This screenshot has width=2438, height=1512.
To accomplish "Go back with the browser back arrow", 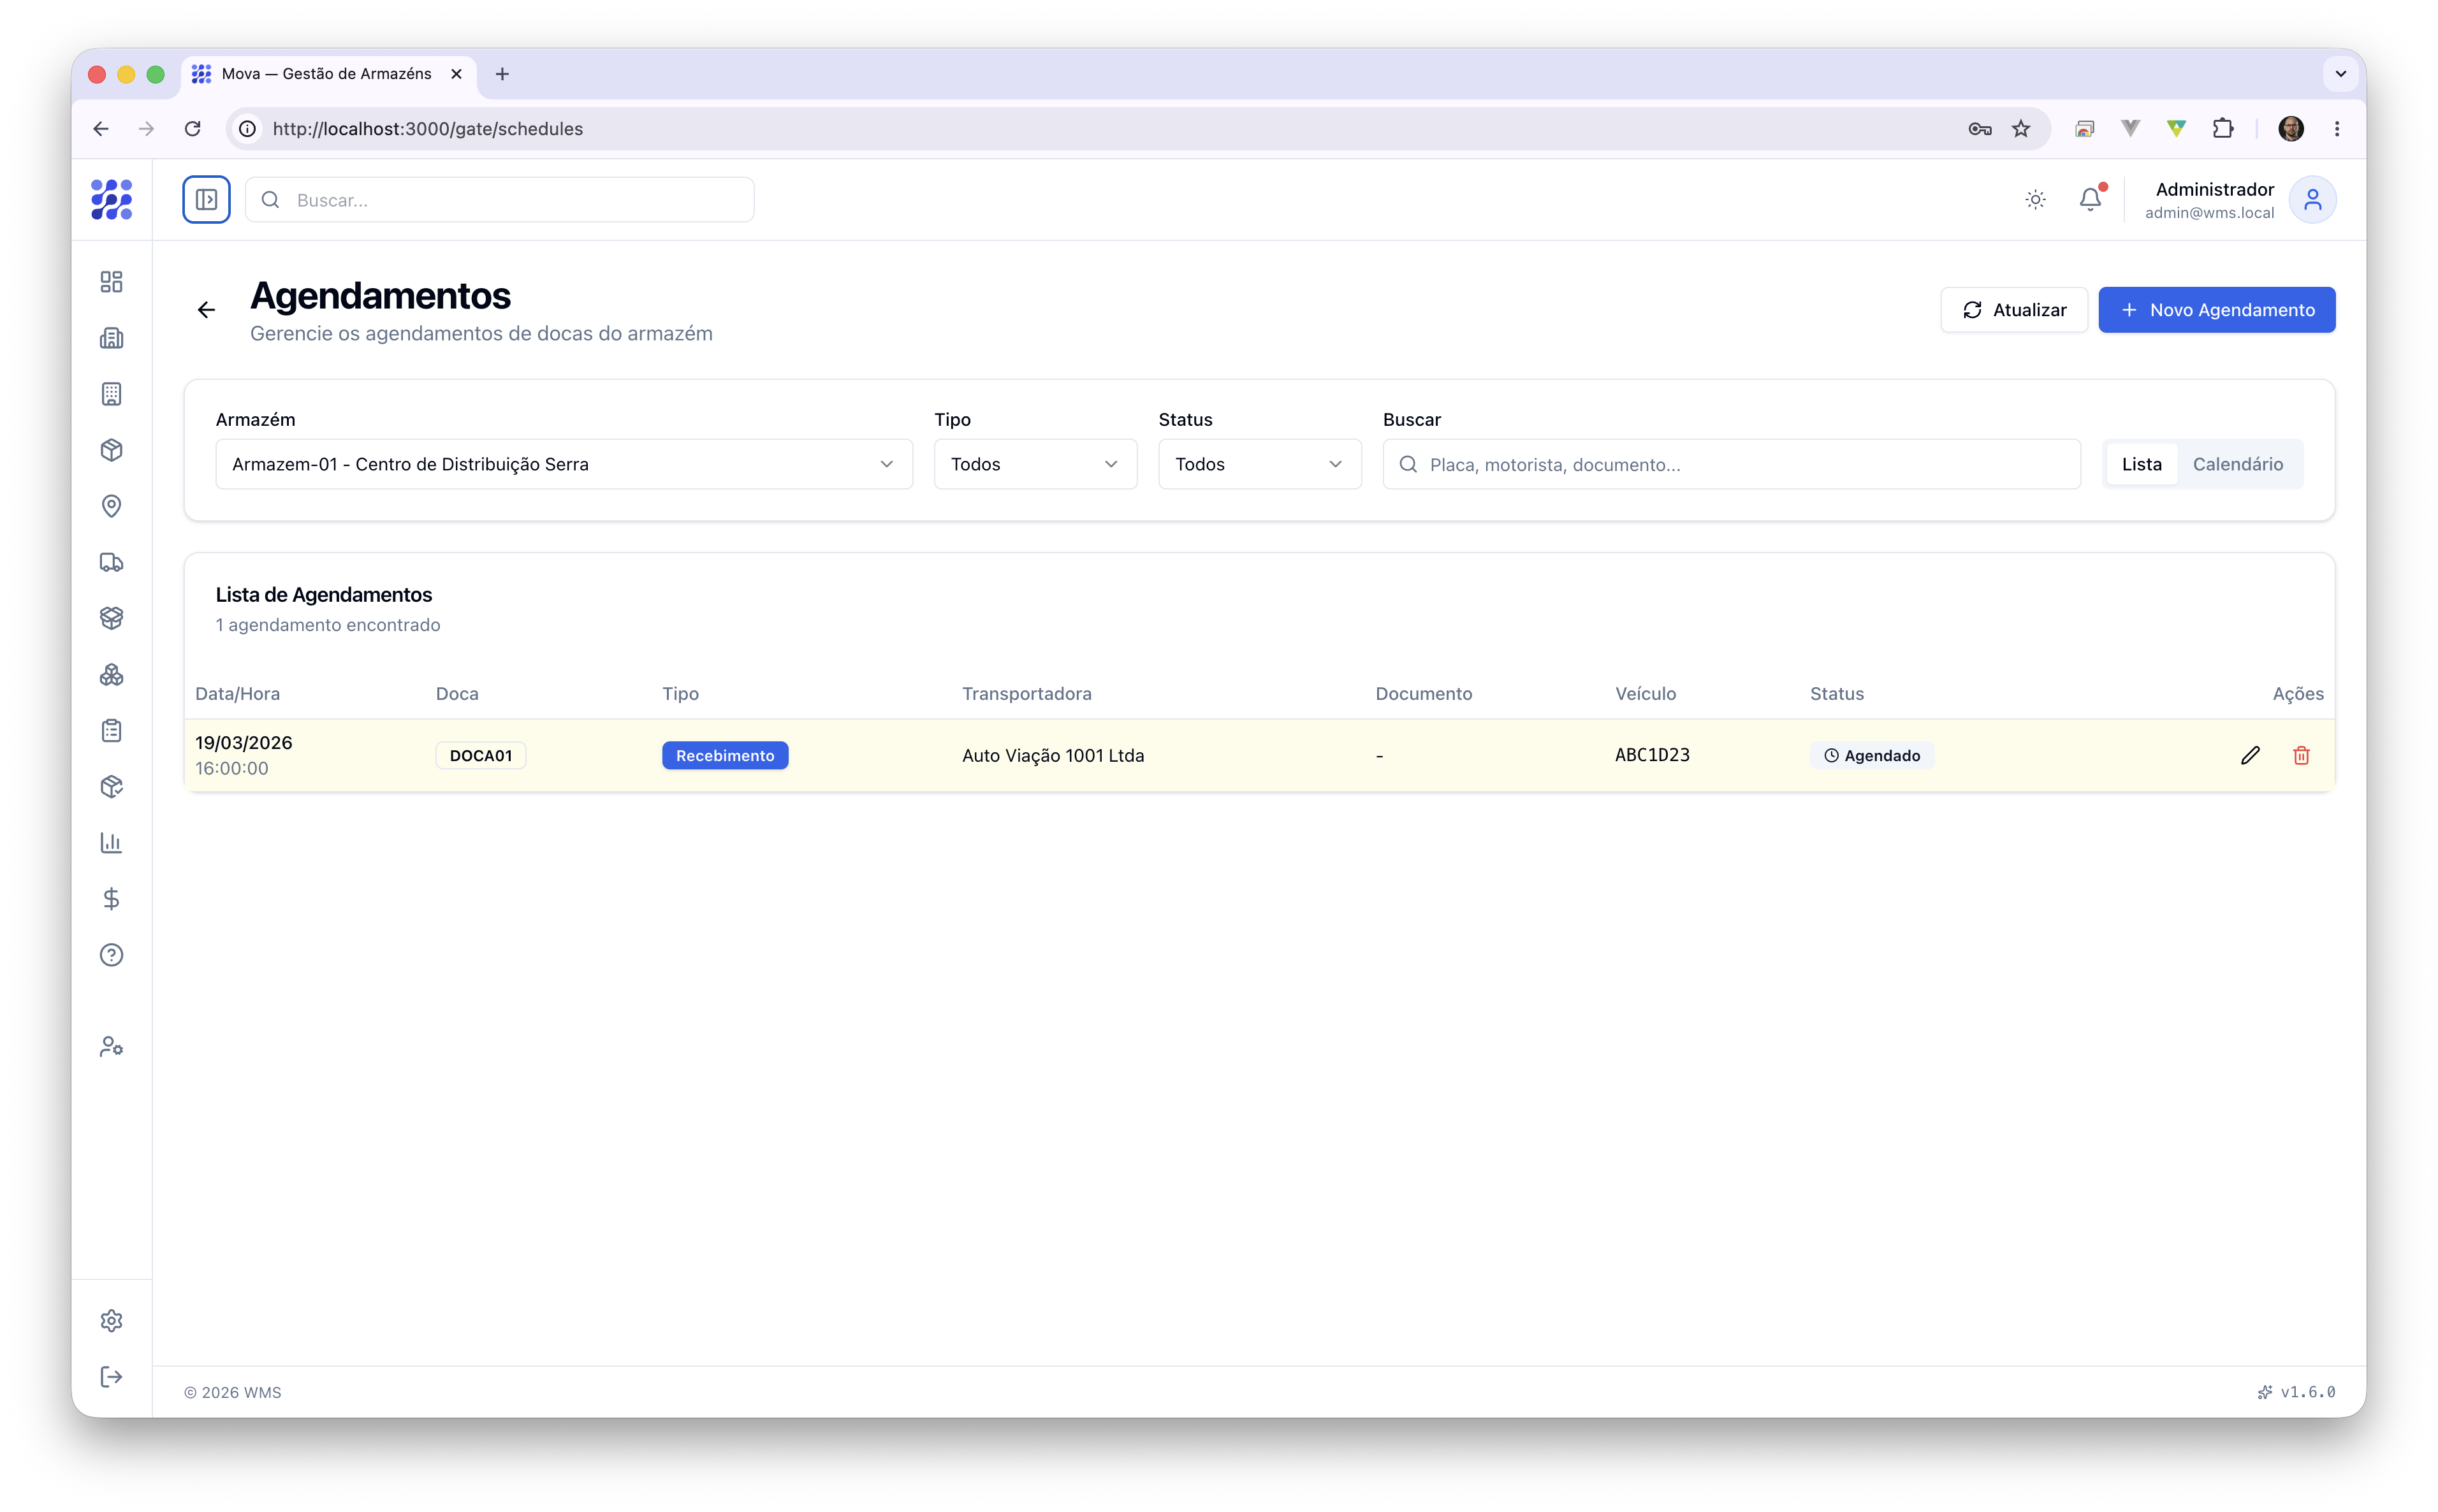I will pos(100,128).
